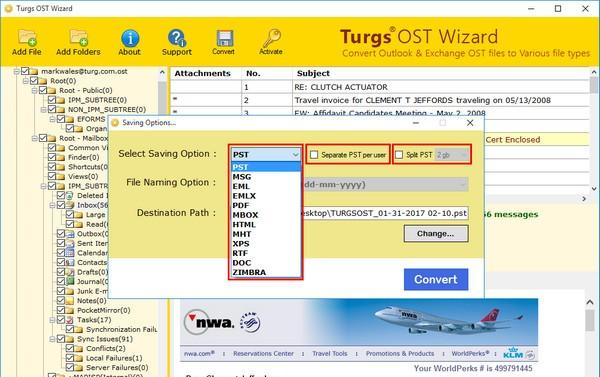Toggle the Split PST checkbox

(399, 155)
